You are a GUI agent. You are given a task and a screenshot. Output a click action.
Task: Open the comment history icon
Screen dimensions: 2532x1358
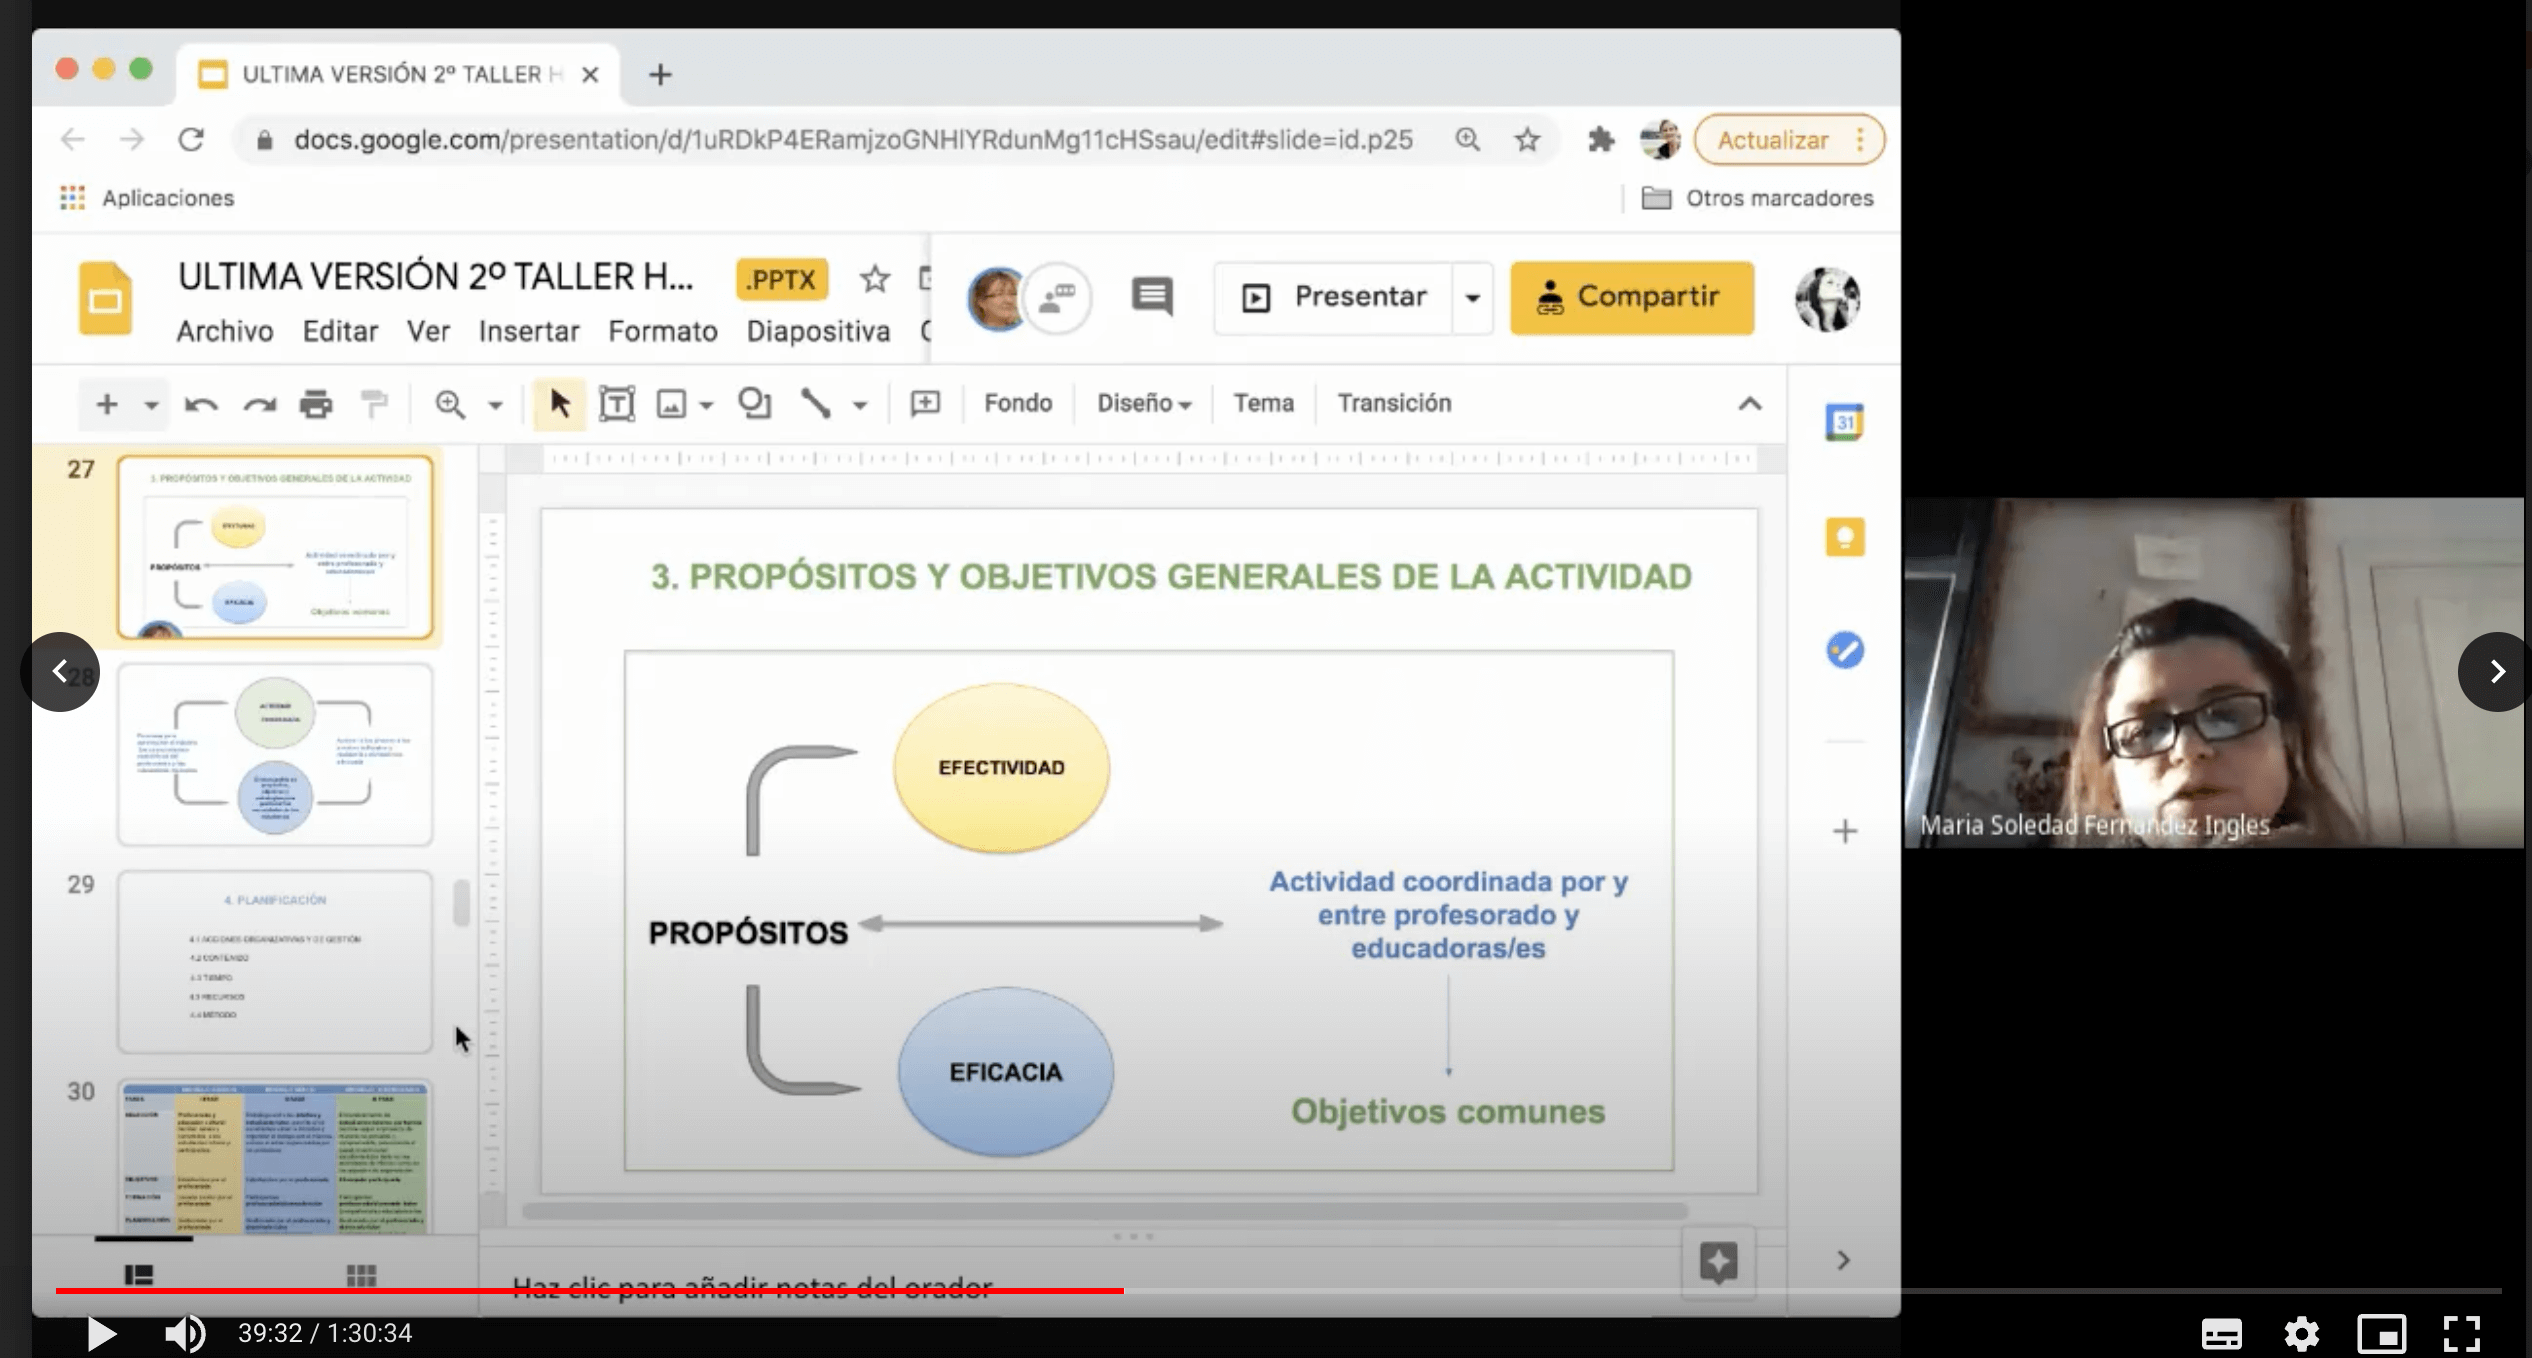[x=1151, y=297]
